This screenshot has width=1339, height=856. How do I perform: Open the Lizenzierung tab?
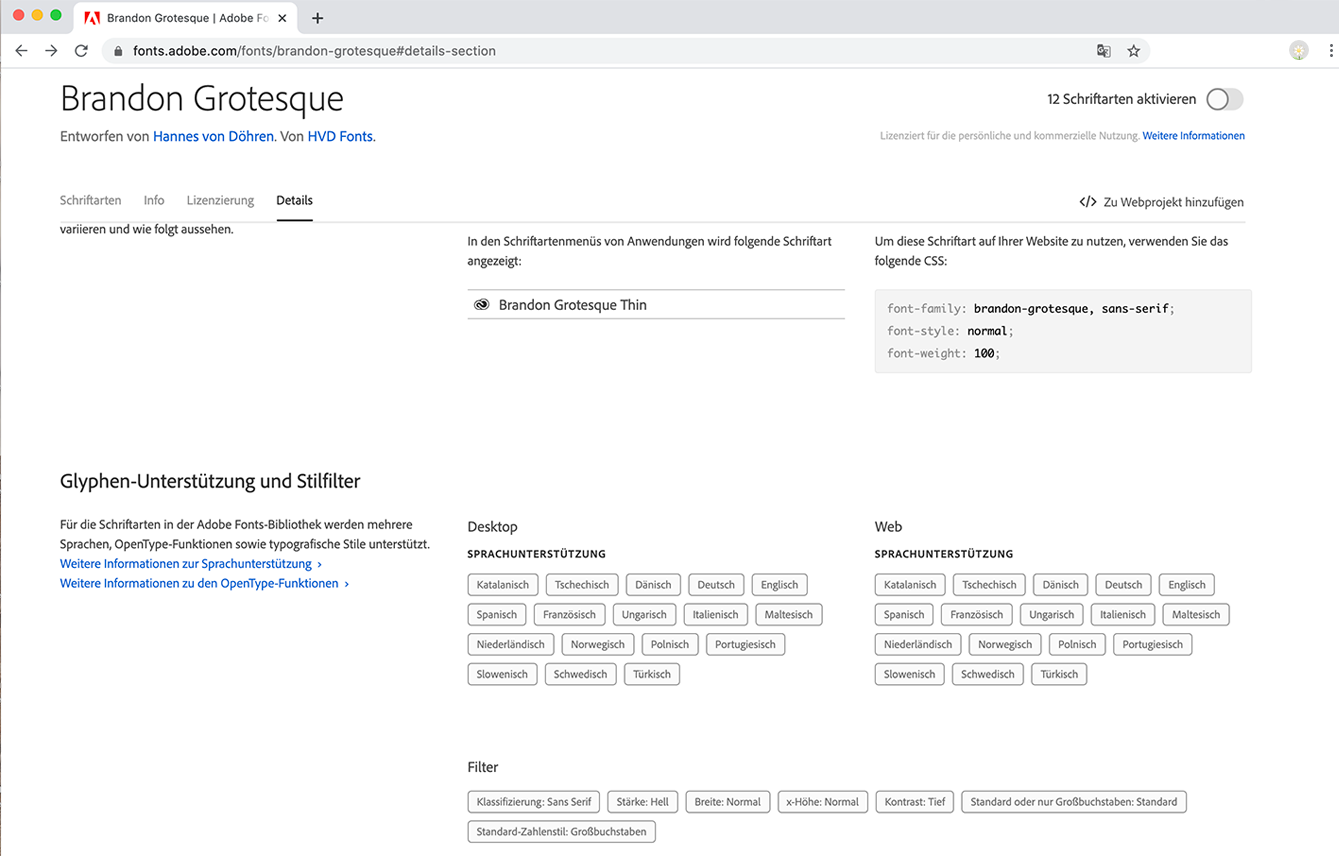pos(220,200)
